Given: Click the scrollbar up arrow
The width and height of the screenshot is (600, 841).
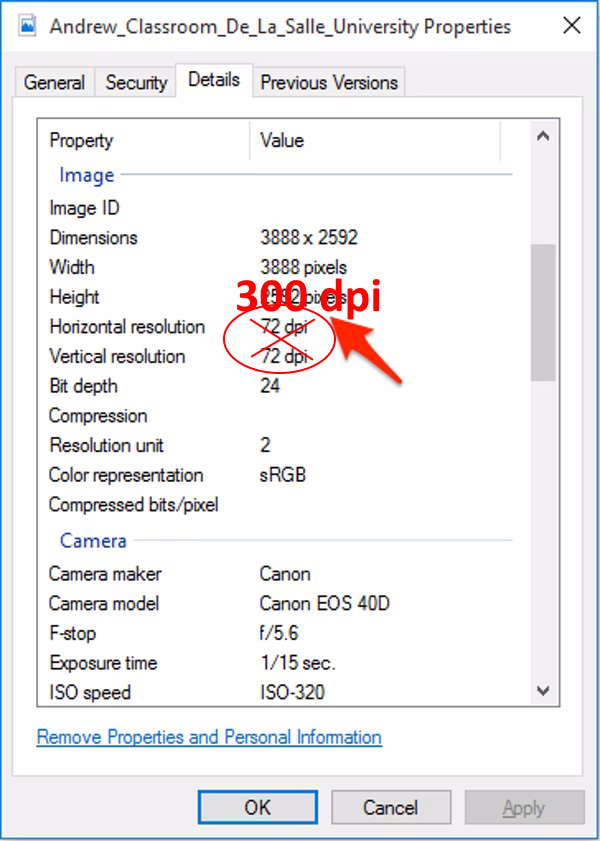Looking at the screenshot, I should click(x=543, y=136).
